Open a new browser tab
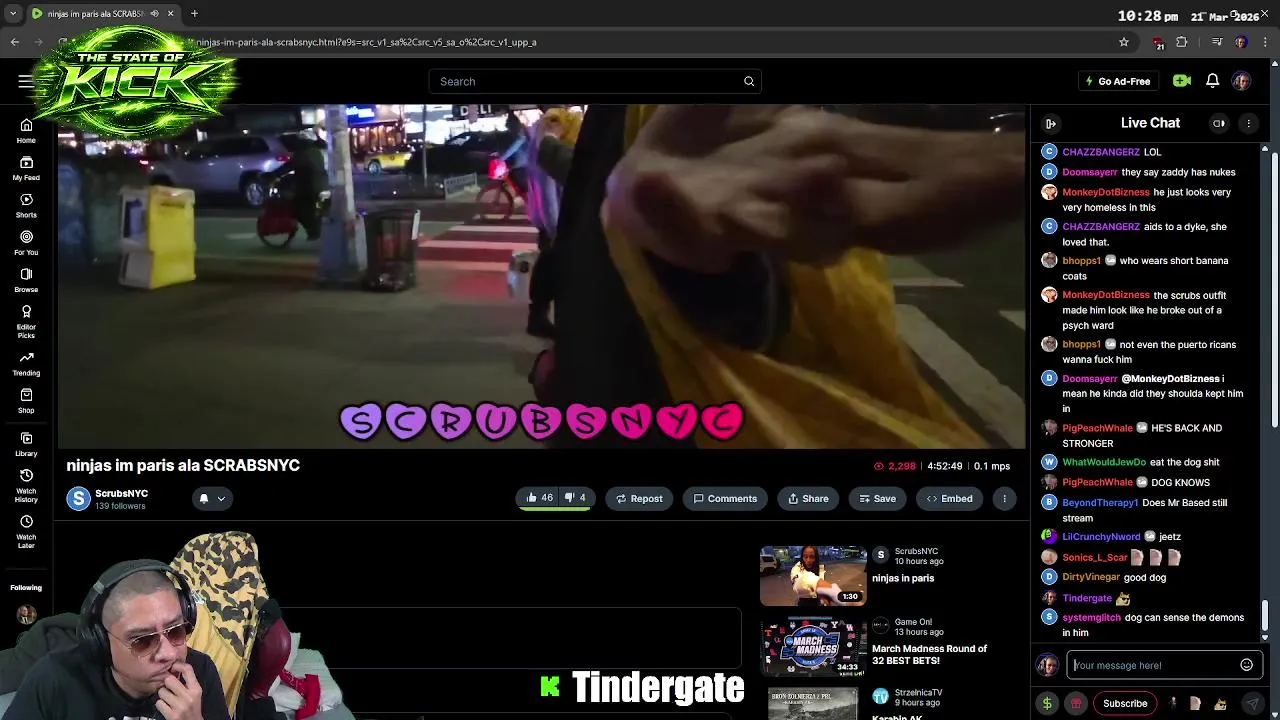 (x=194, y=14)
